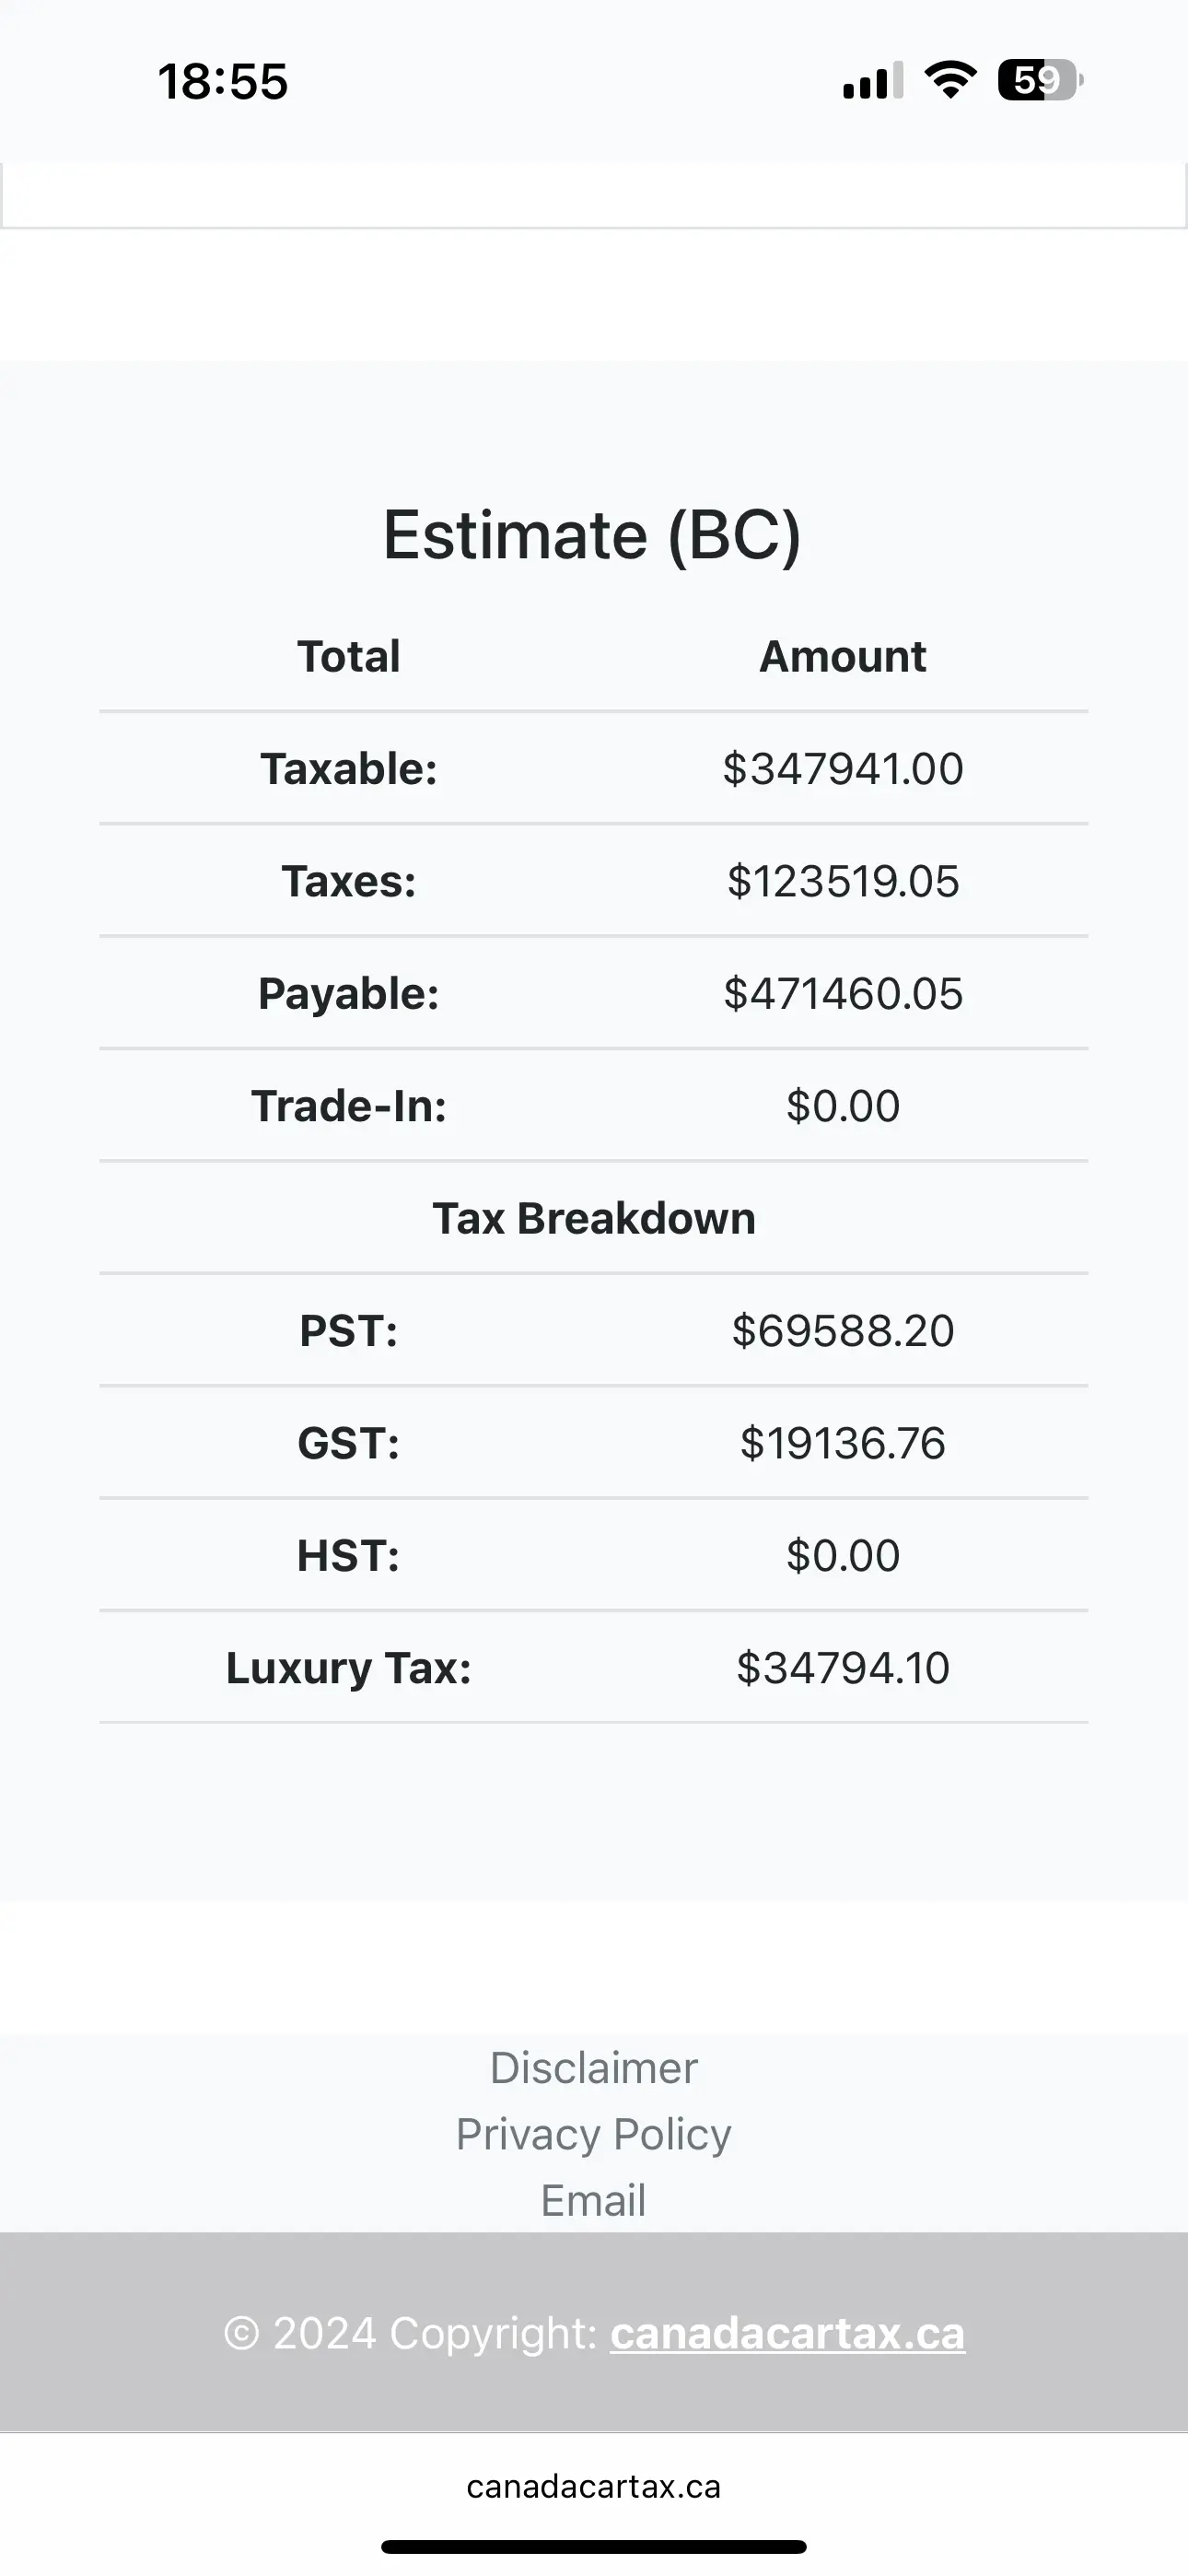Tap the HST row label
This screenshot has width=1188, height=2576.
coord(348,1556)
